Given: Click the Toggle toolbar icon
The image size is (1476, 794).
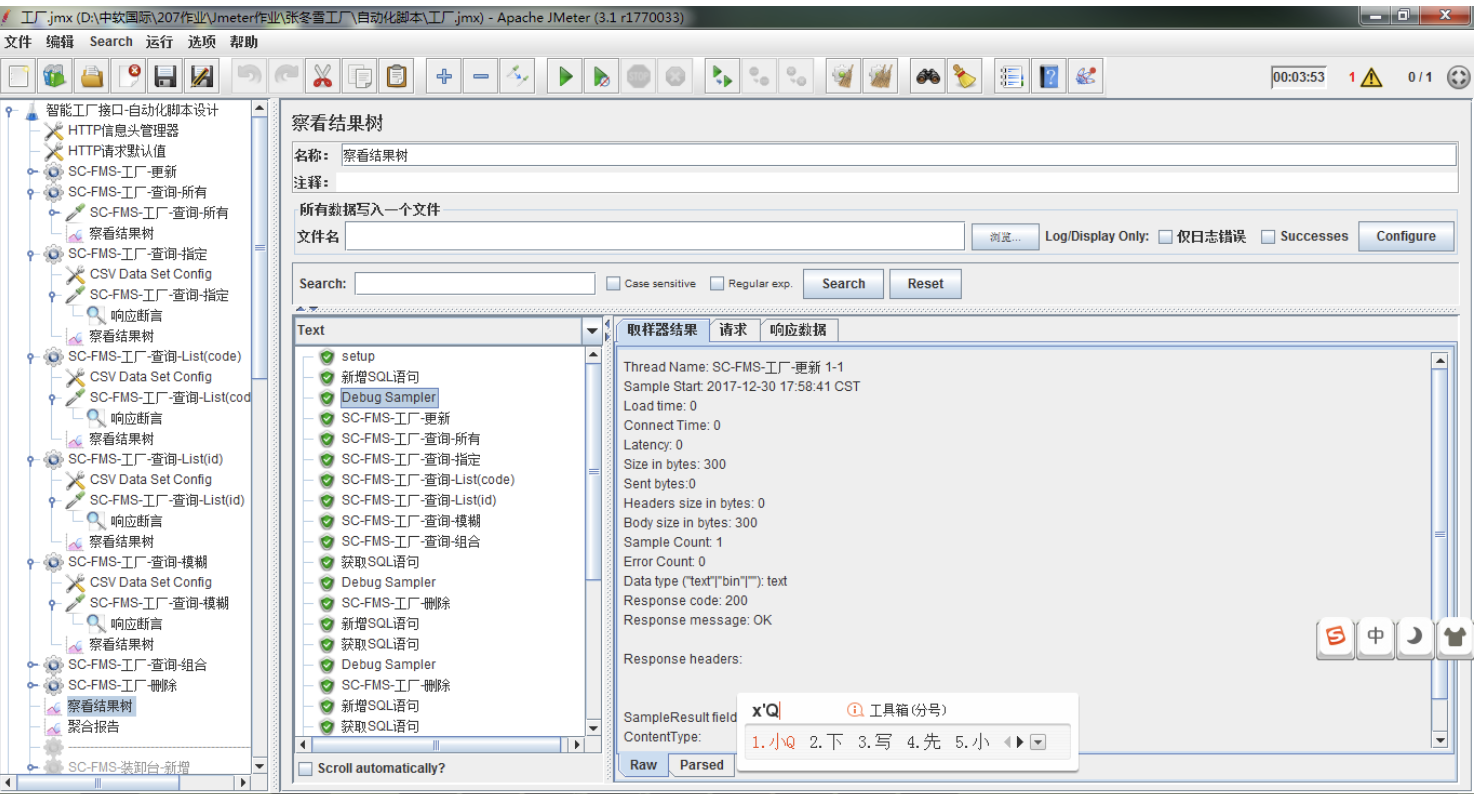Looking at the screenshot, I should pyautogui.click(x=518, y=76).
